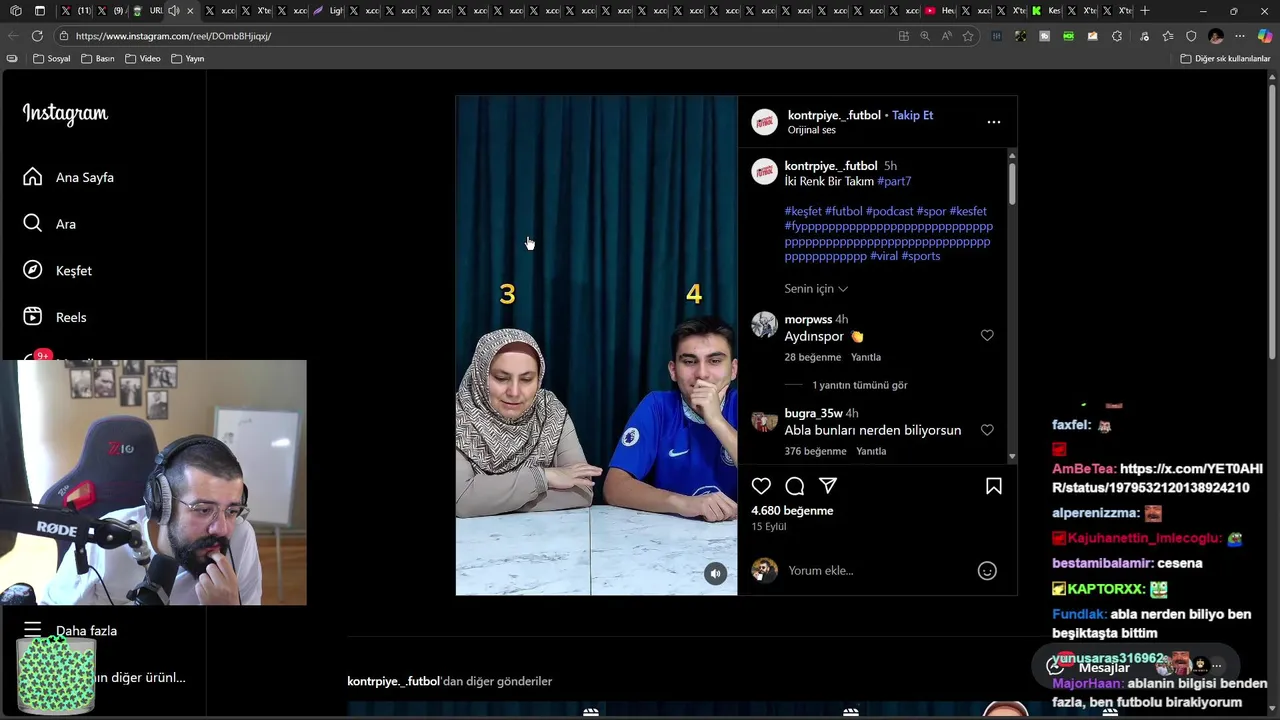Go back in browser history
The width and height of the screenshot is (1280, 720).
click(12, 36)
